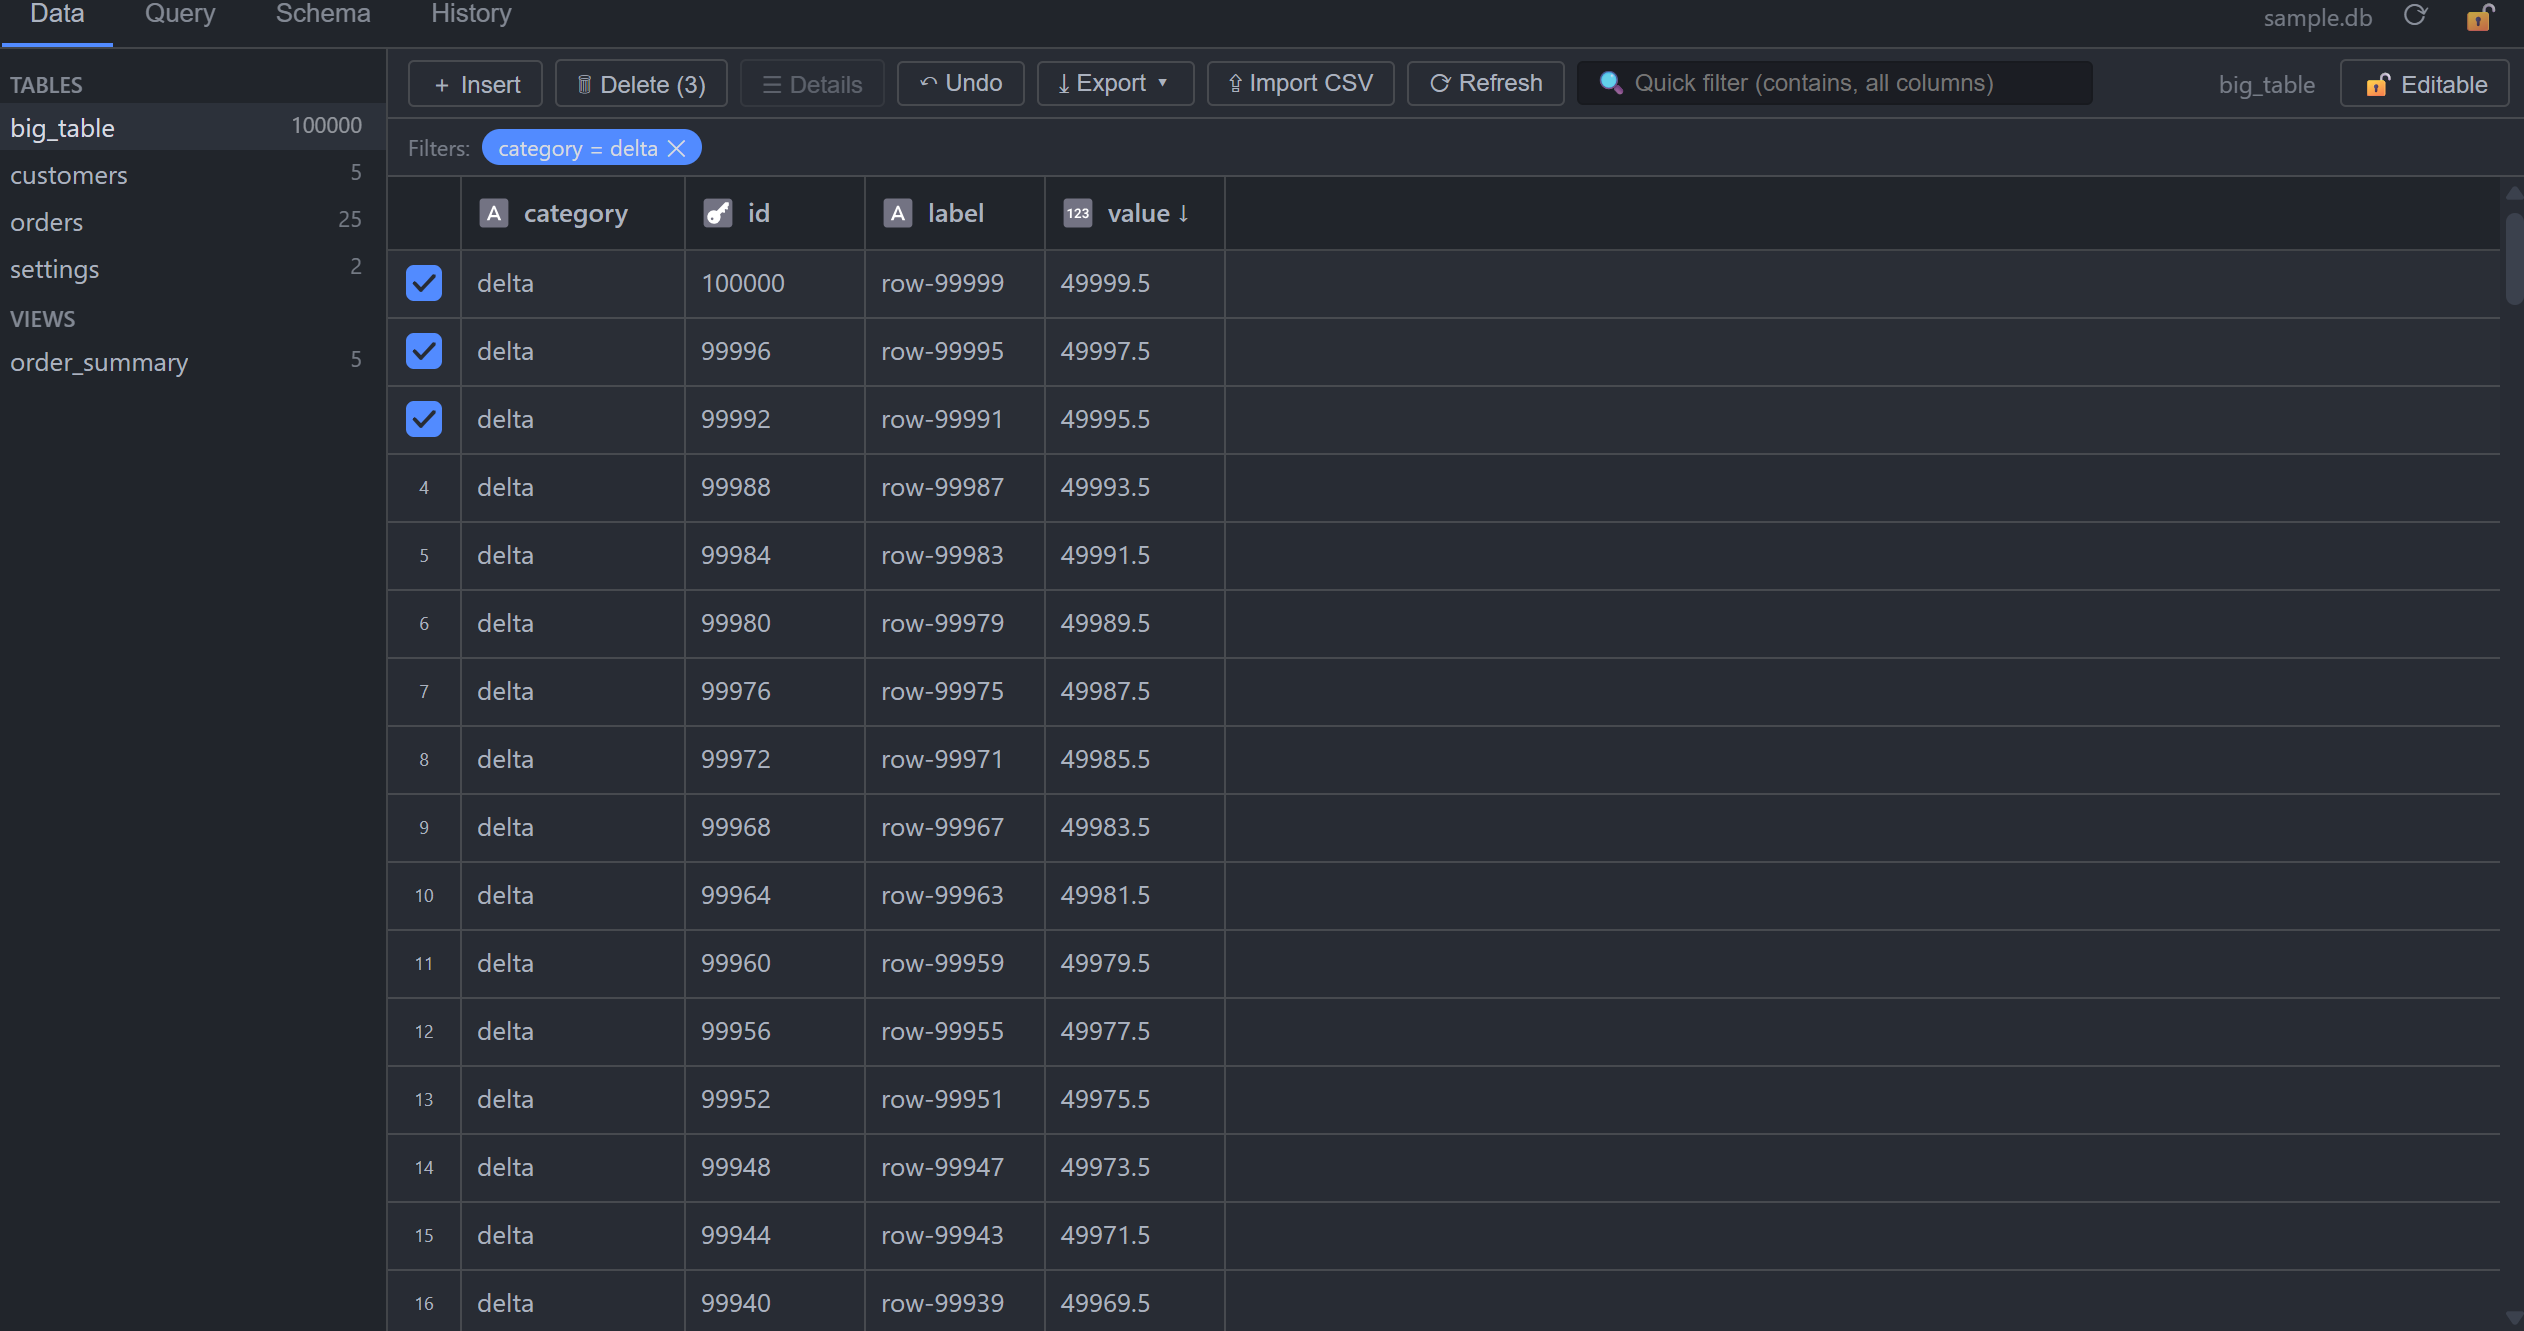
Task: Uncheck the row with id 100000
Action: (424, 283)
